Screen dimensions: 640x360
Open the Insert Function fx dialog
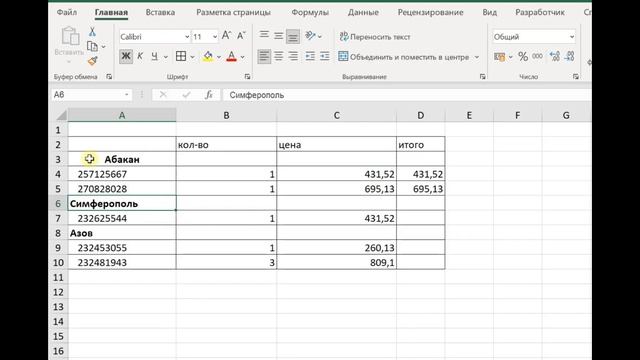pos(209,95)
